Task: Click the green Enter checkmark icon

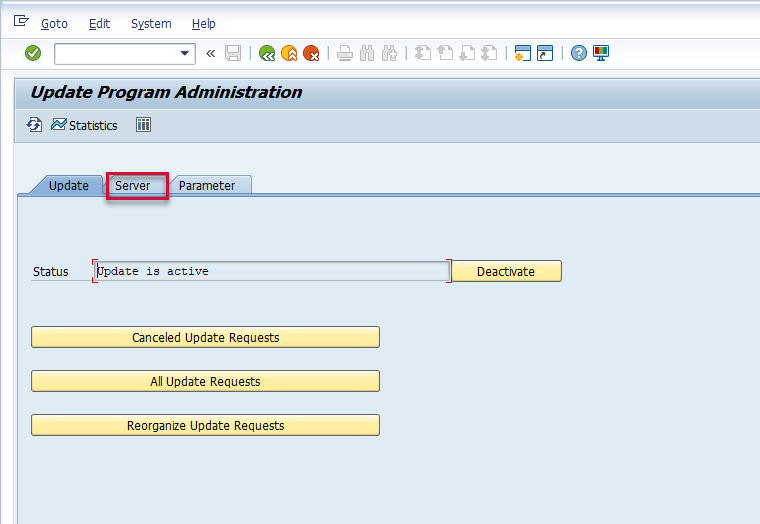Action: tap(33, 53)
